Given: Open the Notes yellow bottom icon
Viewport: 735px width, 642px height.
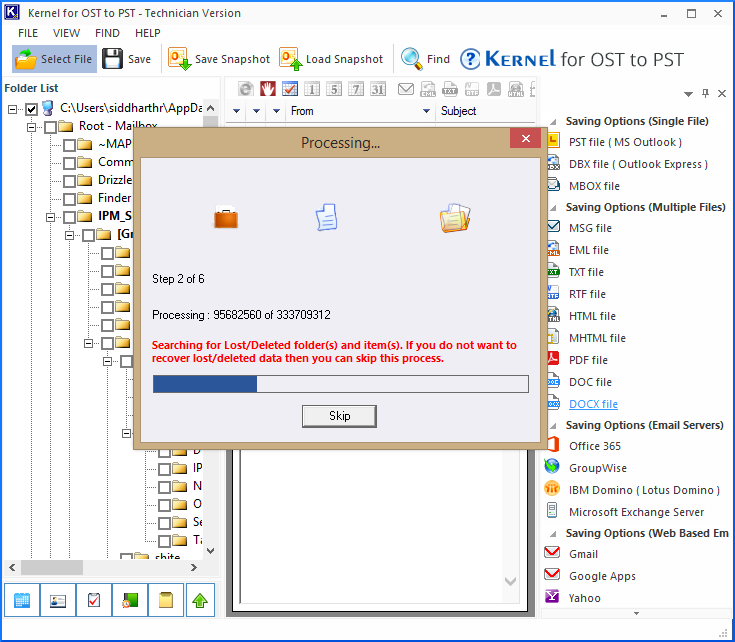Looking at the screenshot, I should (x=166, y=600).
